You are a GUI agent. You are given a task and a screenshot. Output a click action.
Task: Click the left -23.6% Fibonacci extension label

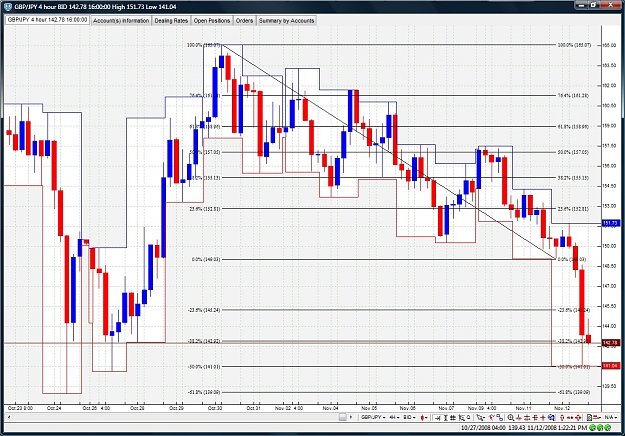(204, 310)
